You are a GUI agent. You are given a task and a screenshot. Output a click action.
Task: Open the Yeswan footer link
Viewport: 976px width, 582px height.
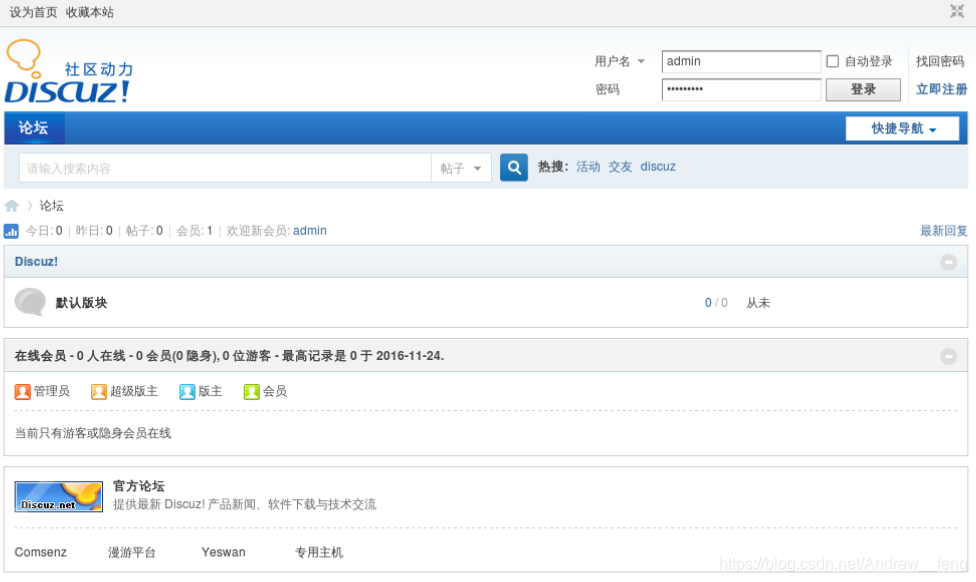click(x=223, y=552)
